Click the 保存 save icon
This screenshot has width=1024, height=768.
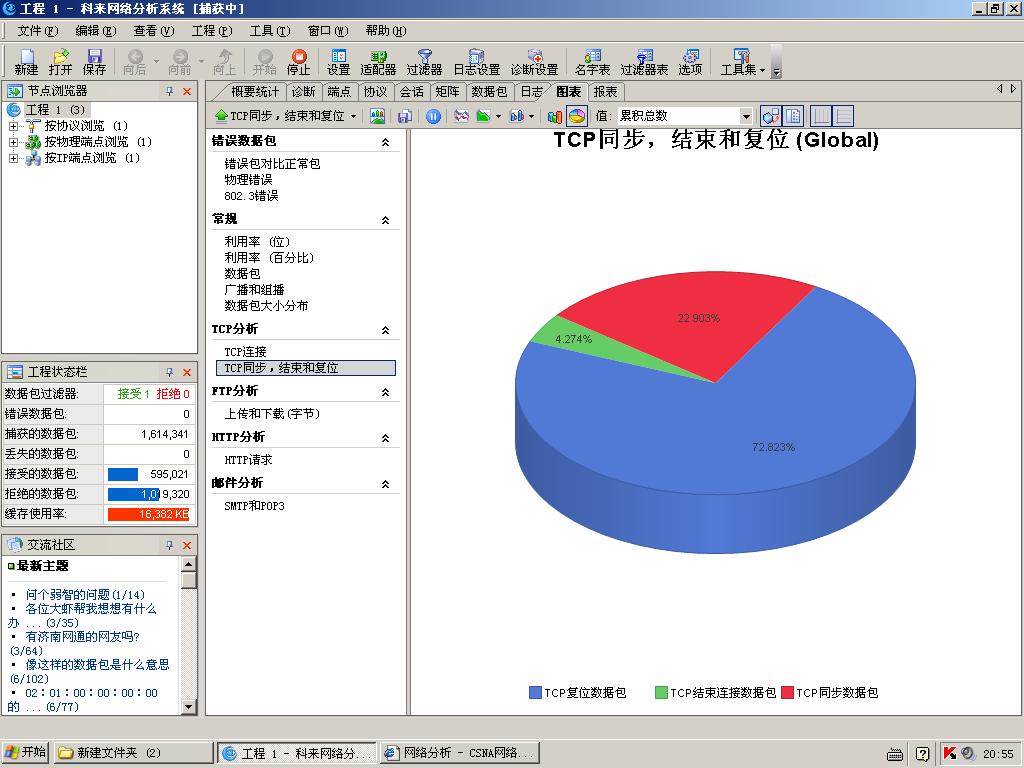pos(95,61)
